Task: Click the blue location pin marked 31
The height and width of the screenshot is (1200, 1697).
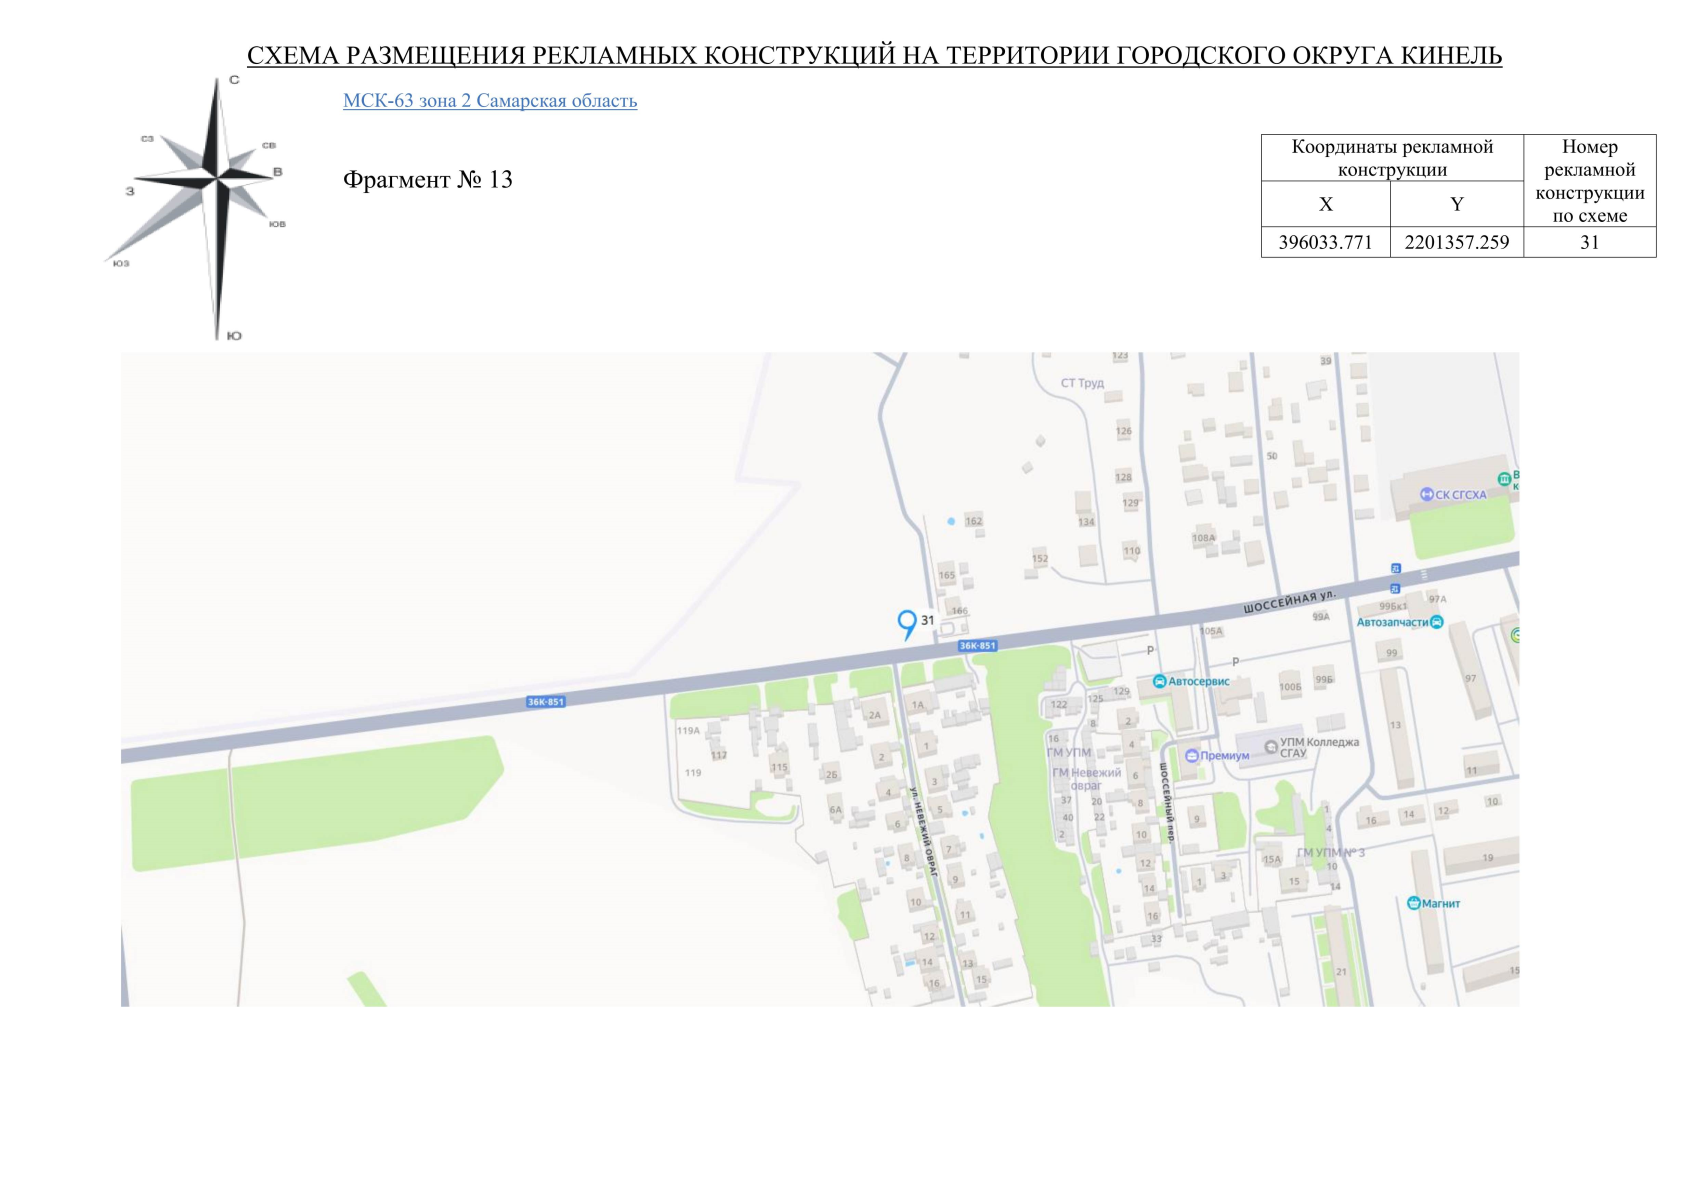Action: point(907,623)
